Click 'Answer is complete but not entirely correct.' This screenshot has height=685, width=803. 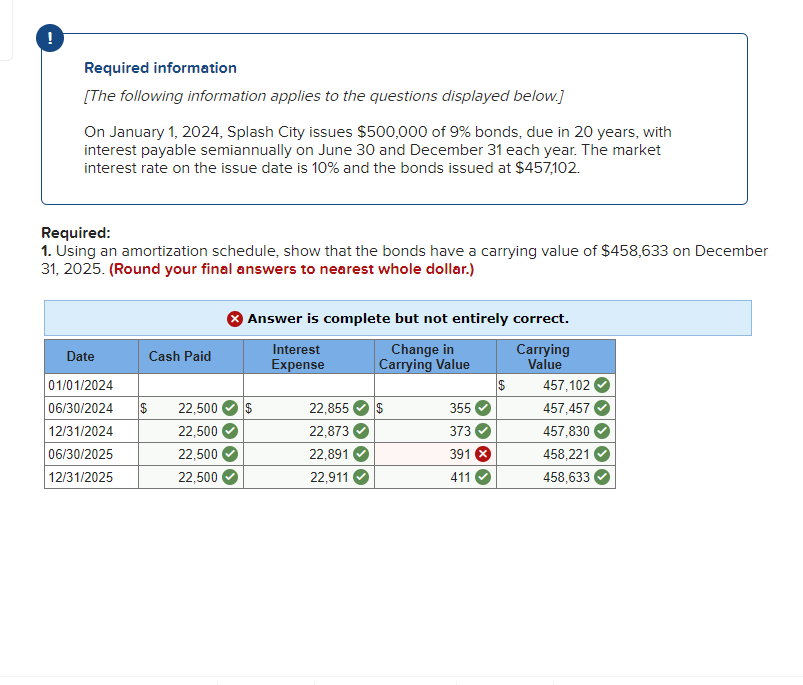pyautogui.click(x=408, y=318)
